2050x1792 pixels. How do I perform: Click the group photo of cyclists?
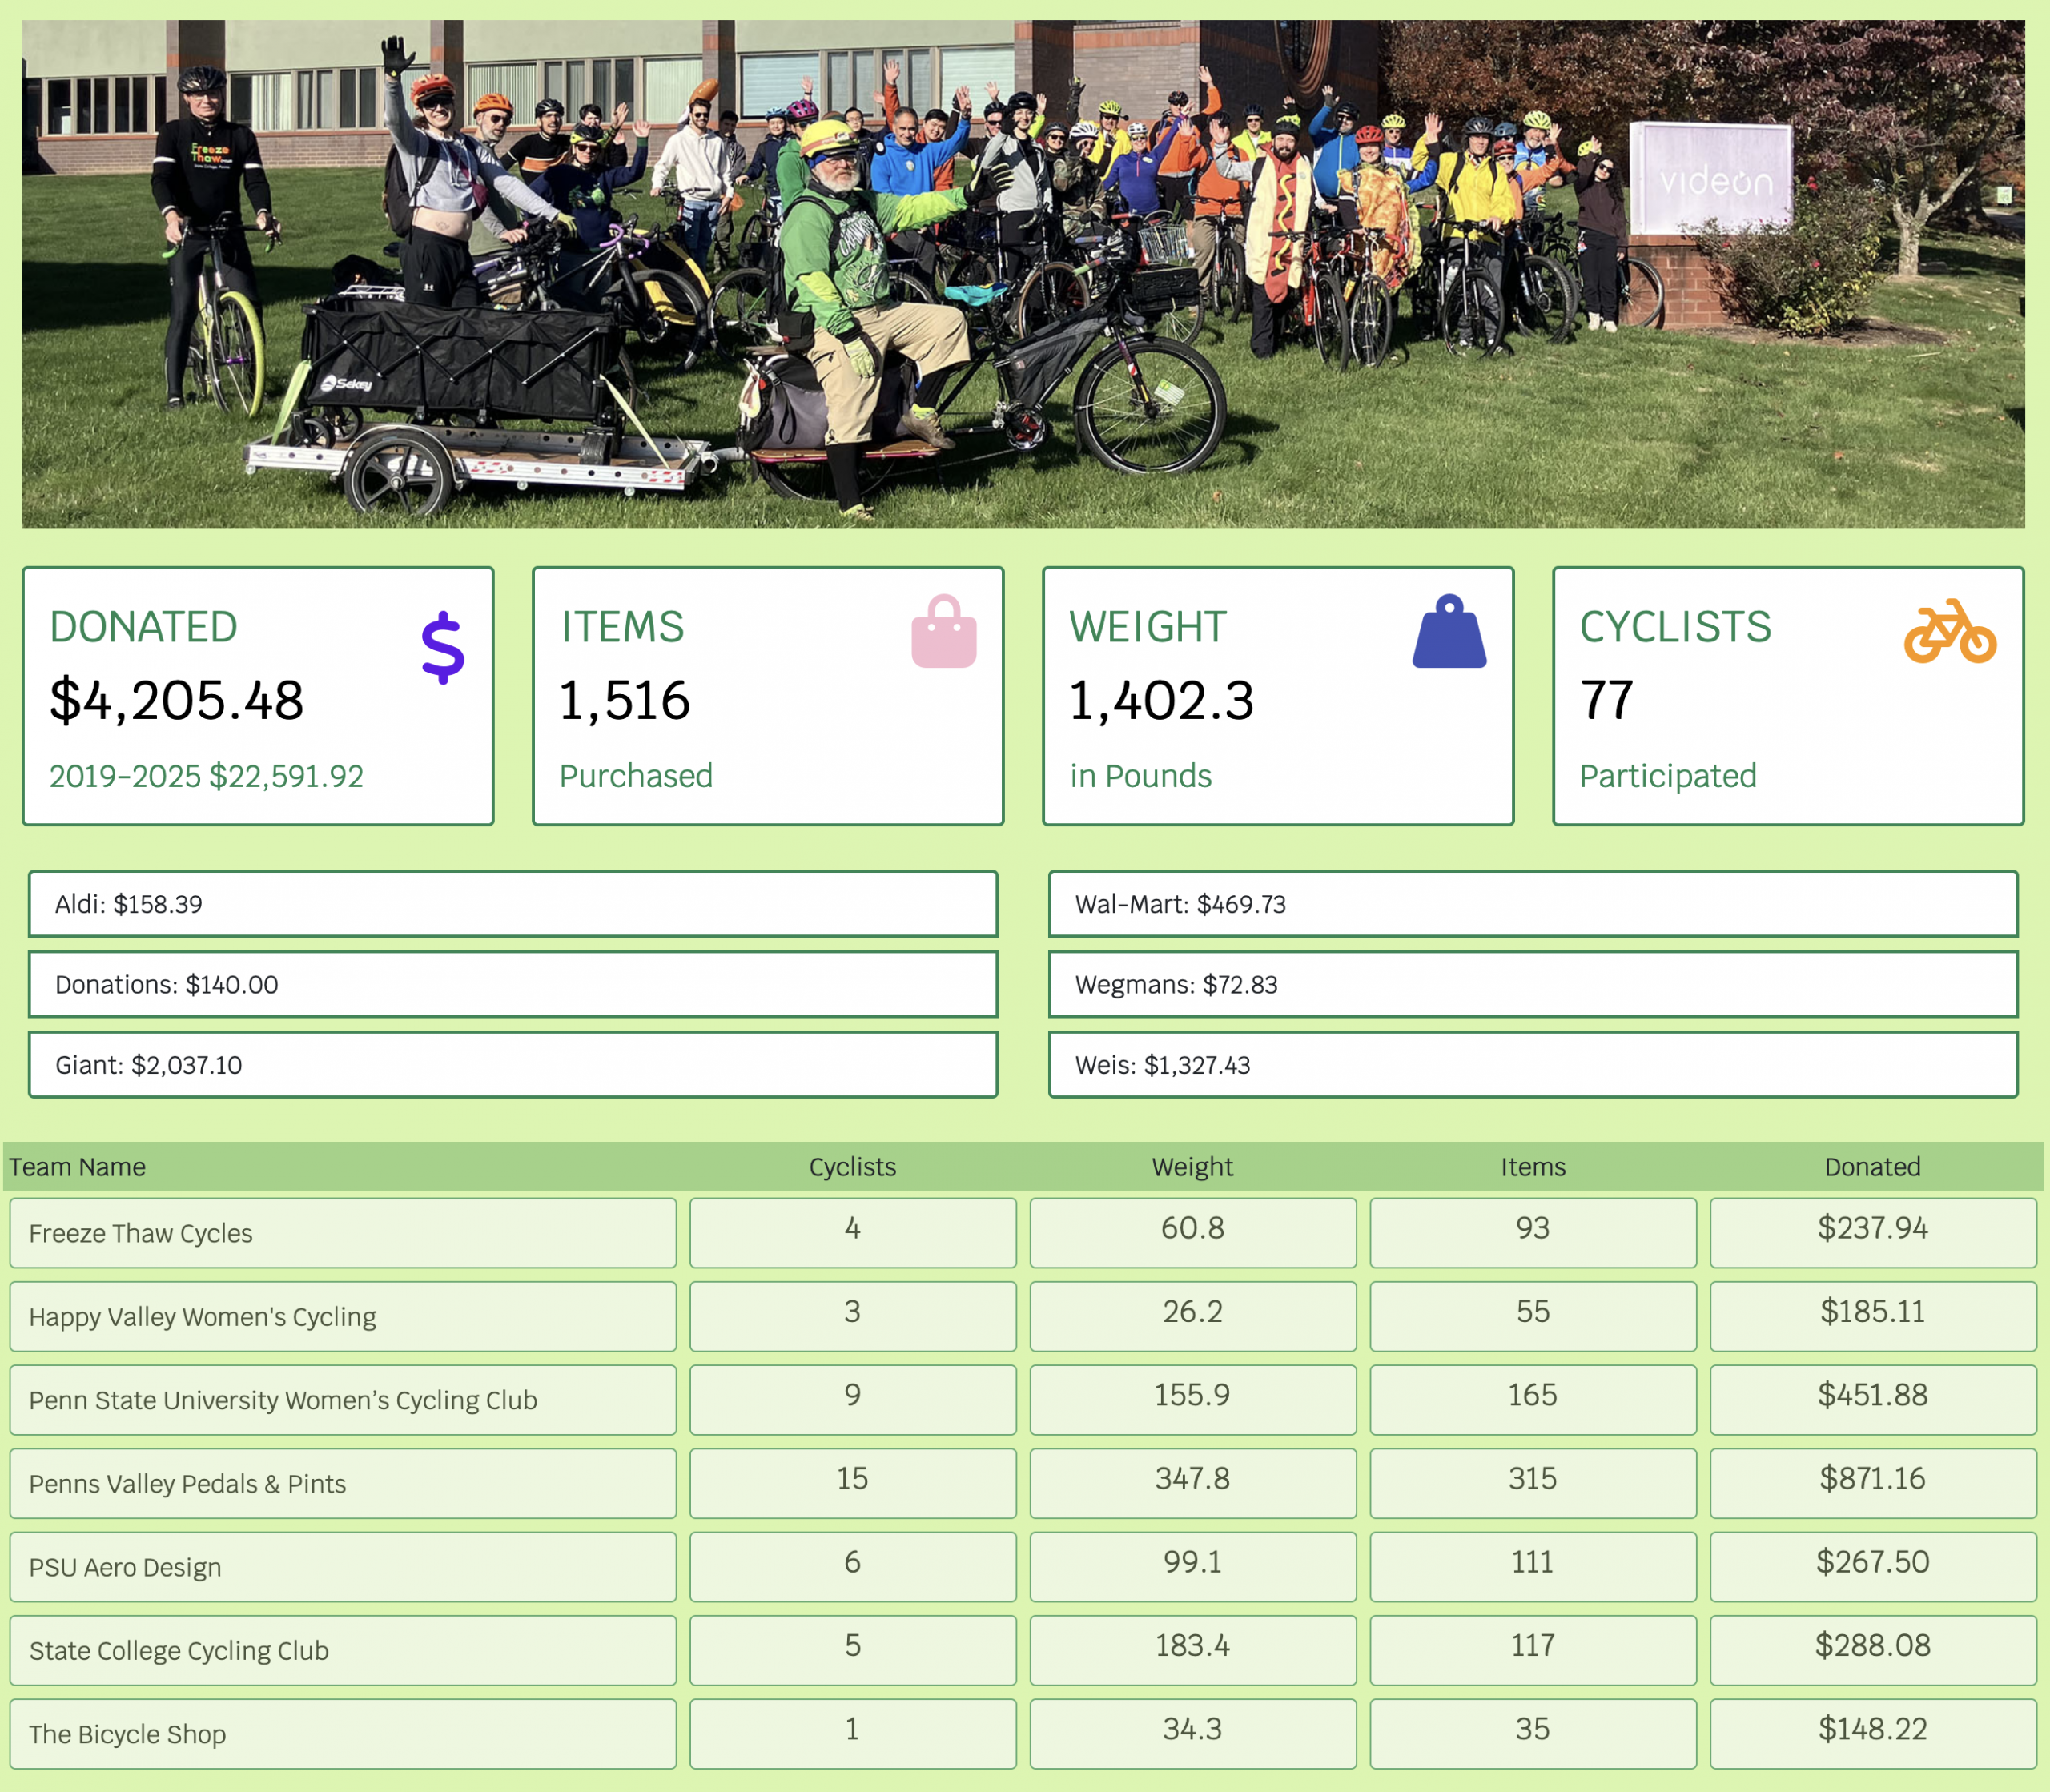[x=1023, y=274]
